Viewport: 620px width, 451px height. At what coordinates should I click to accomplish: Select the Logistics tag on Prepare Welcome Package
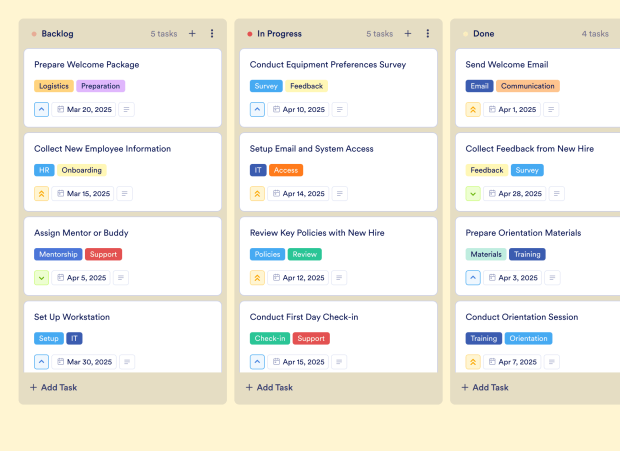click(x=53, y=86)
